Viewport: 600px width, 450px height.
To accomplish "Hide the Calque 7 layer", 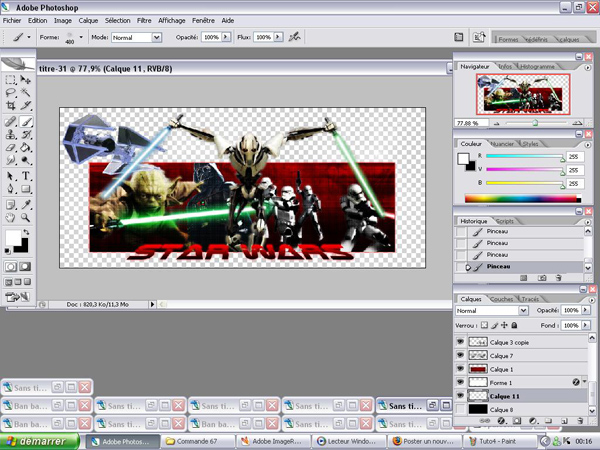I will pyautogui.click(x=460, y=355).
